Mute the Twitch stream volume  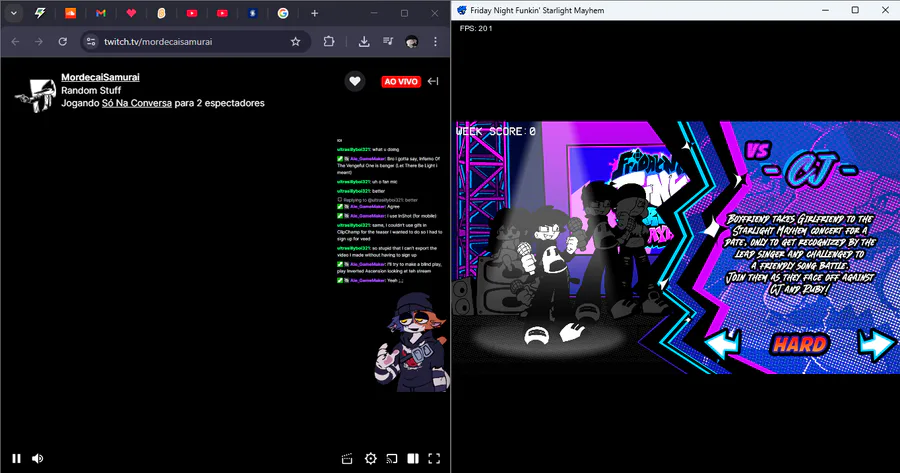click(x=37, y=458)
